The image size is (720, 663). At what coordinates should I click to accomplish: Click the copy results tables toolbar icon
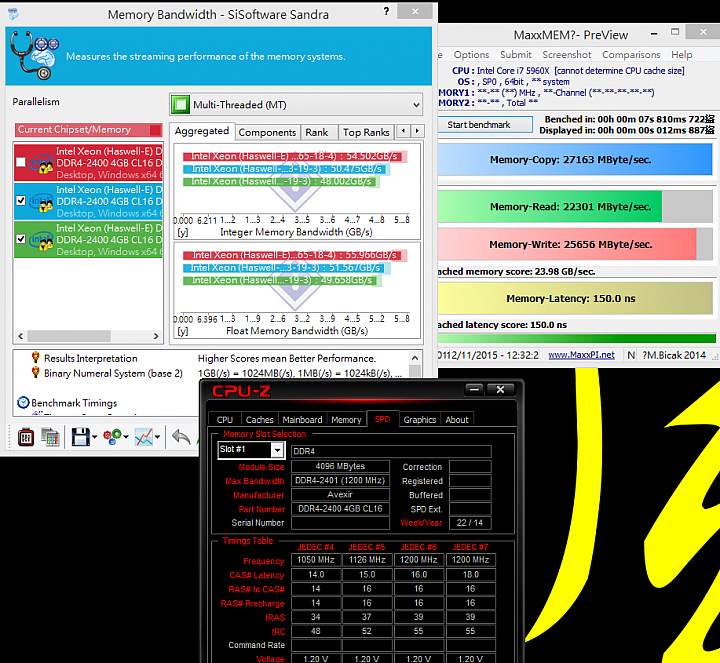pos(50,437)
